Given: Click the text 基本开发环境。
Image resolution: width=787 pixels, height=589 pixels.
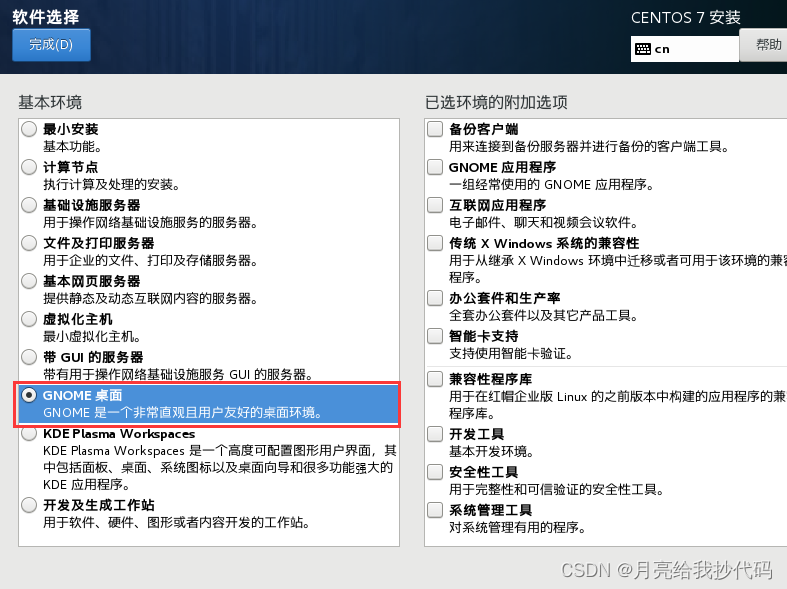Looking at the screenshot, I should [491, 452].
